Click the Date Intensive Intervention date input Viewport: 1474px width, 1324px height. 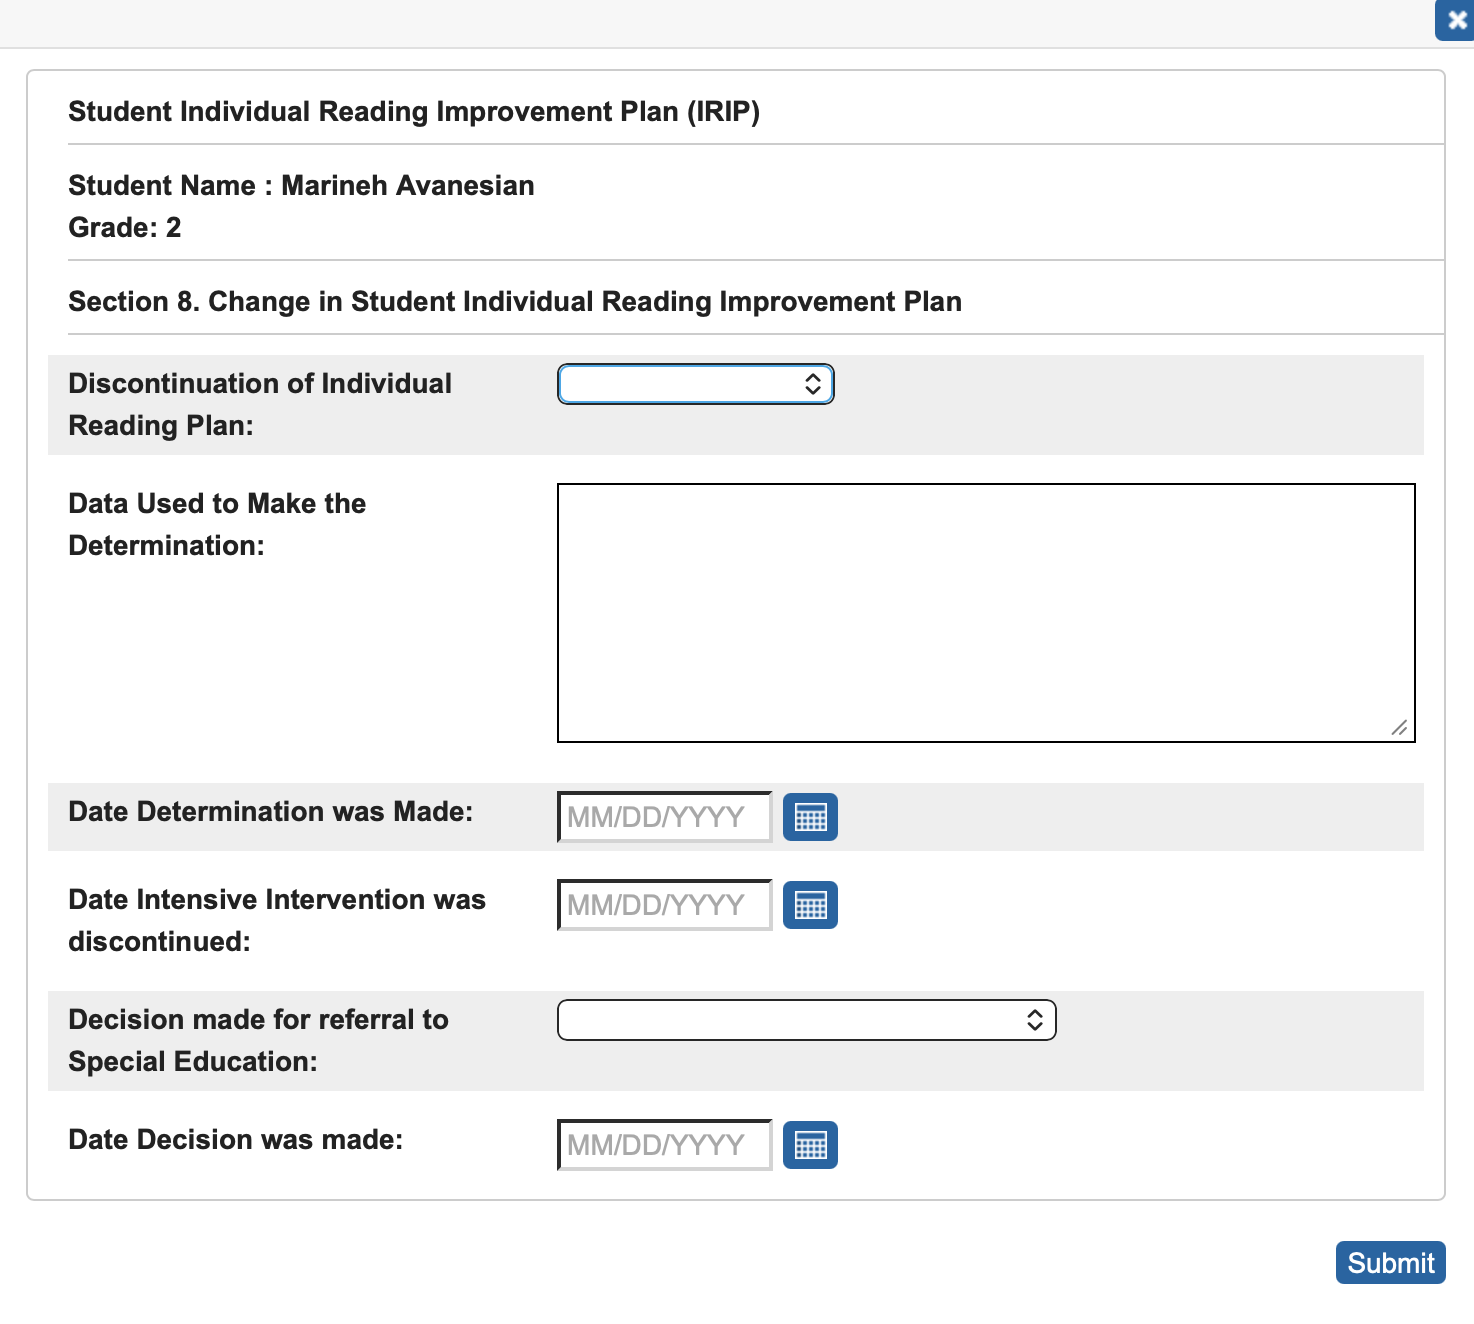[x=664, y=905]
